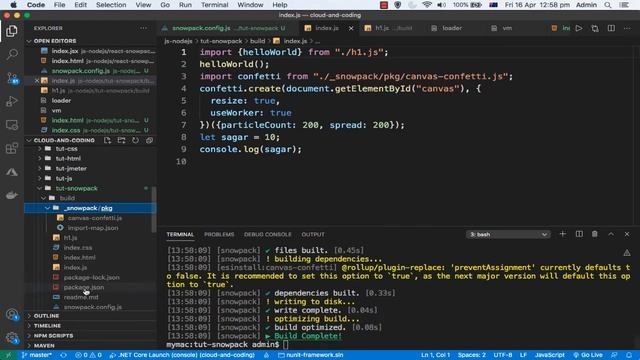Change JavaScript language mode in status bar
The width and height of the screenshot is (640, 360).
click(549, 355)
